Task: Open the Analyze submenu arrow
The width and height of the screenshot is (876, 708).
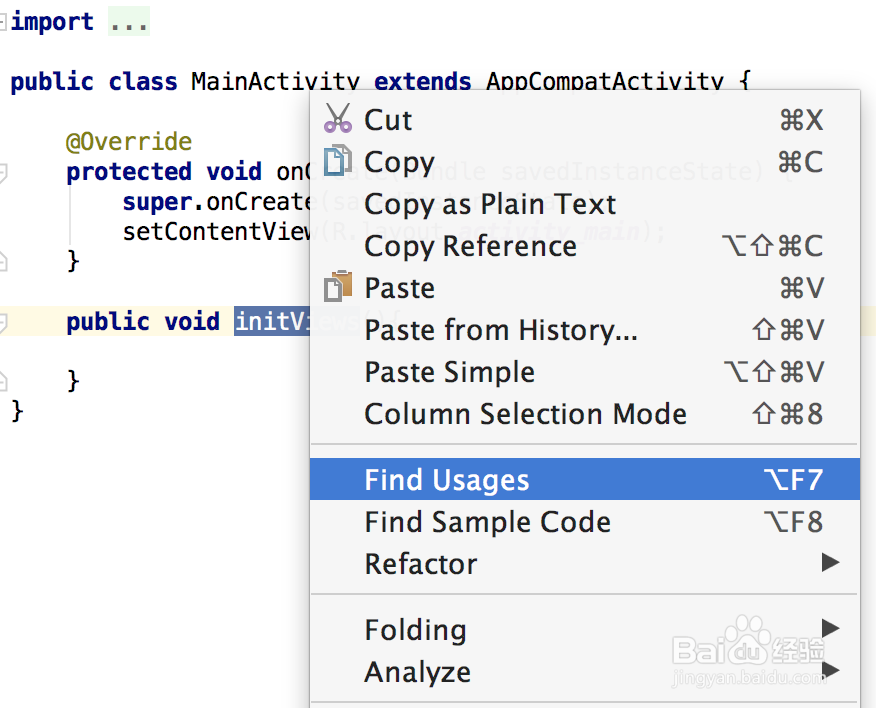Action: click(829, 670)
